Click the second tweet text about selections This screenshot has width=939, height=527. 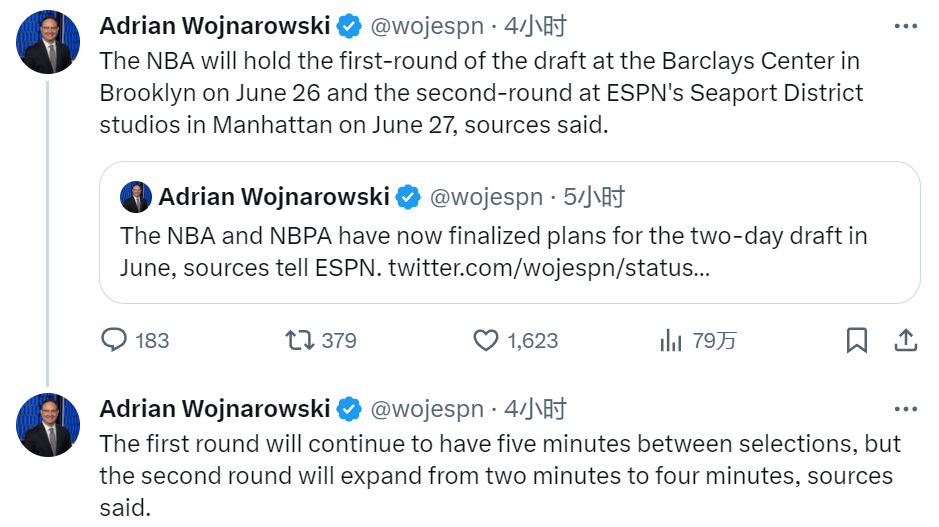pyautogui.click(x=500, y=476)
